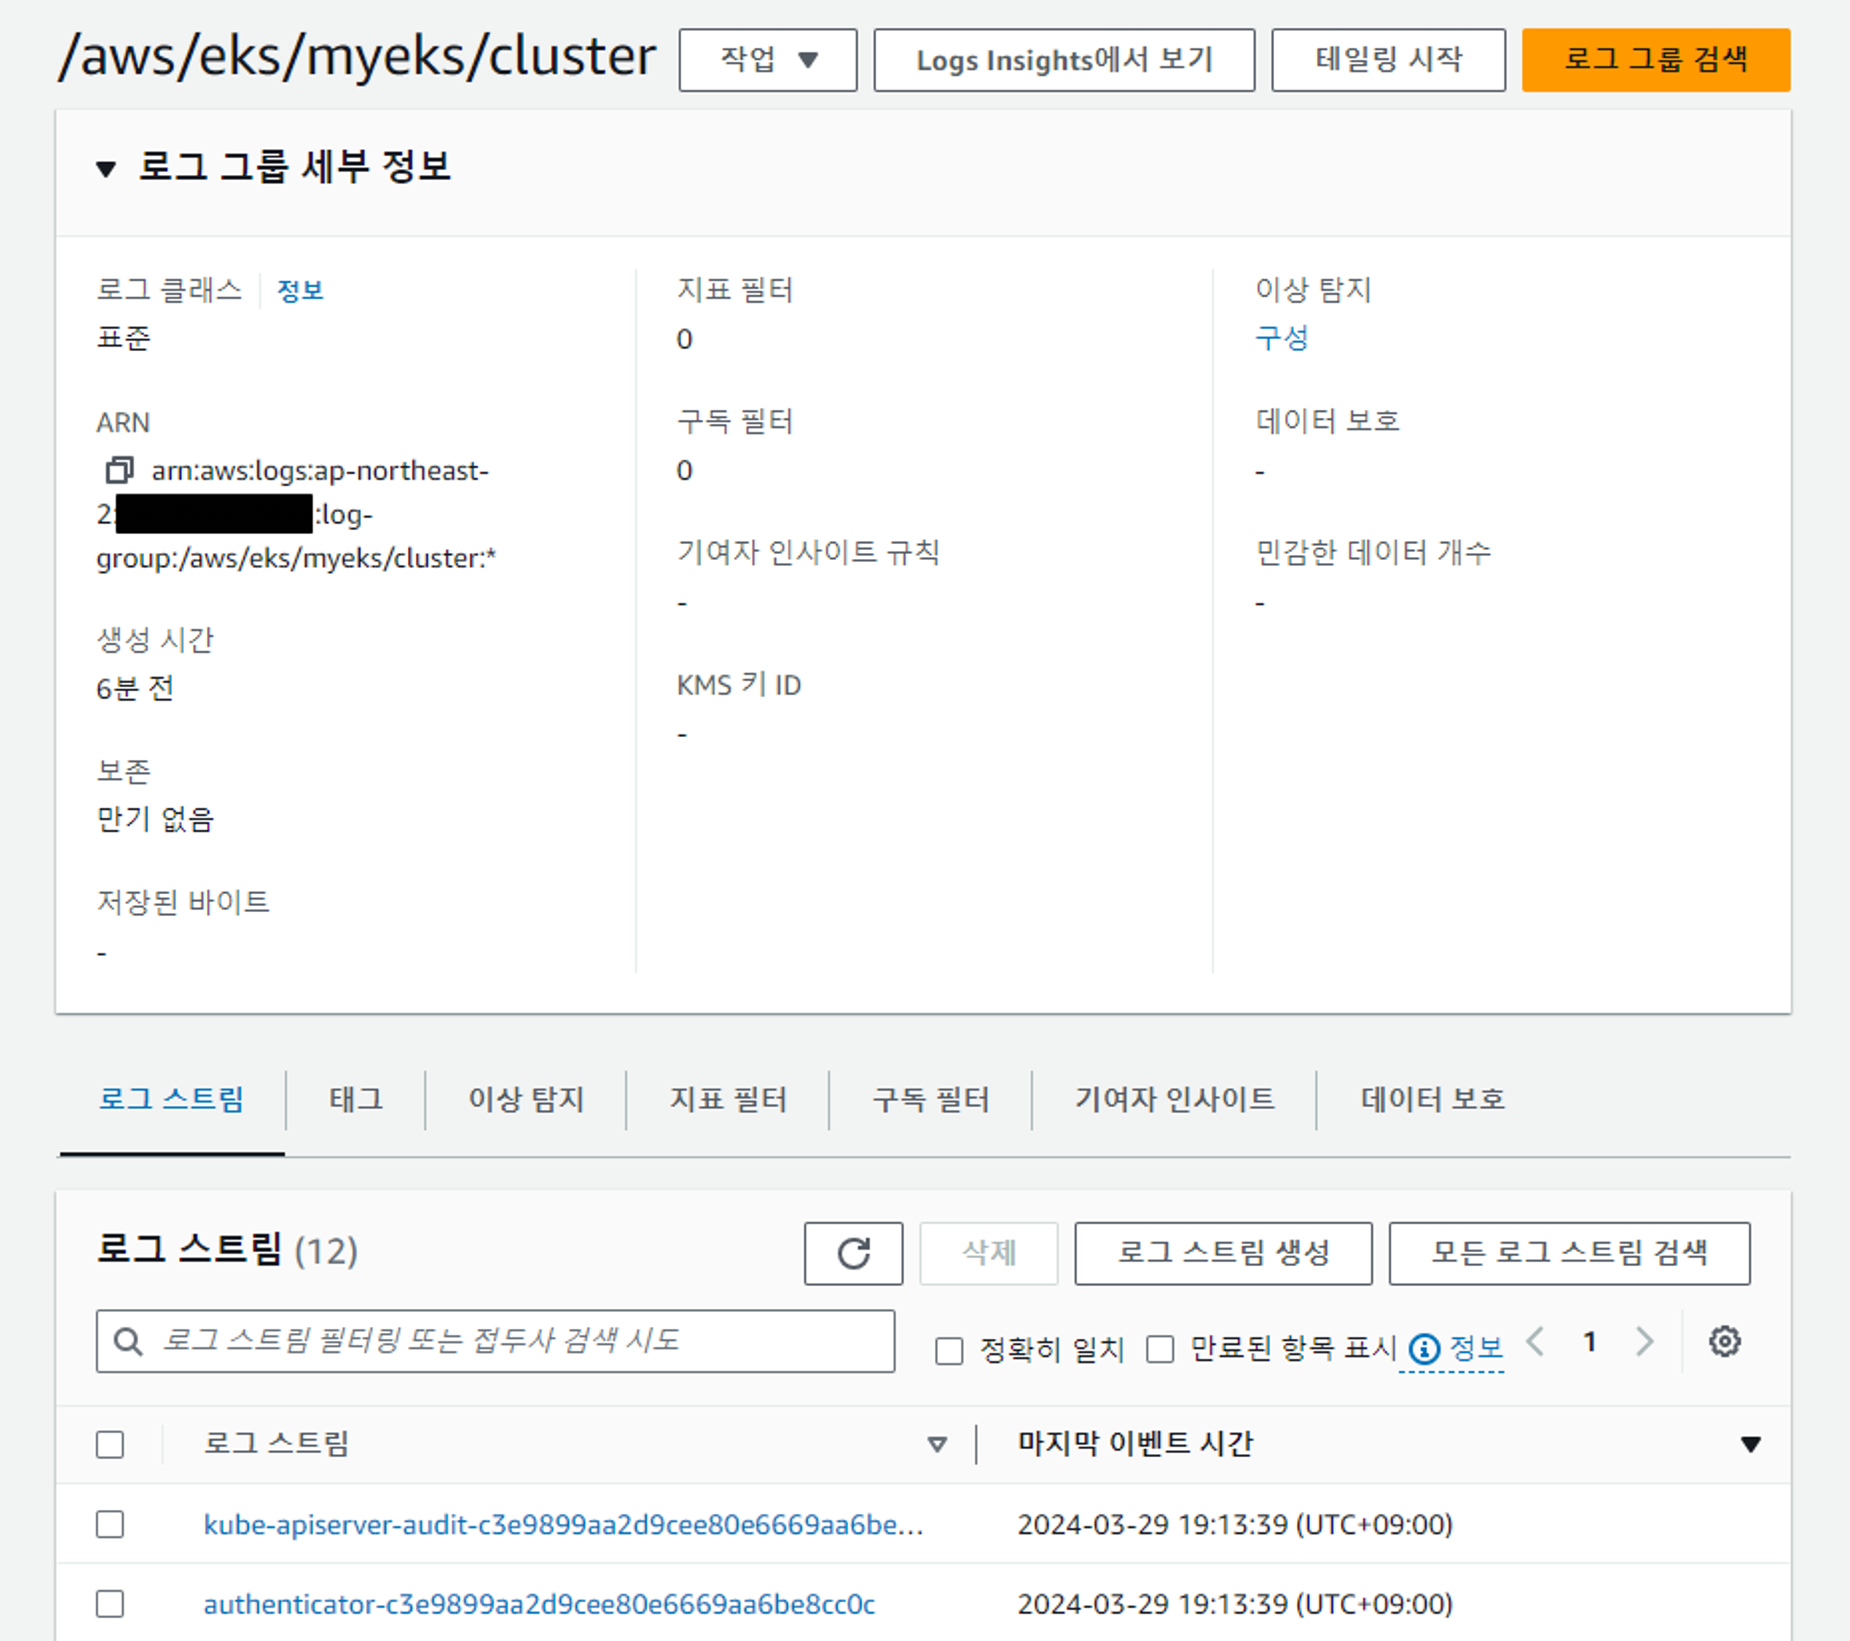Click the 민감한 데이터 개수 field label
Image resolution: width=1850 pixels, height=1641 pixels.
click(x=1373, y=552)
